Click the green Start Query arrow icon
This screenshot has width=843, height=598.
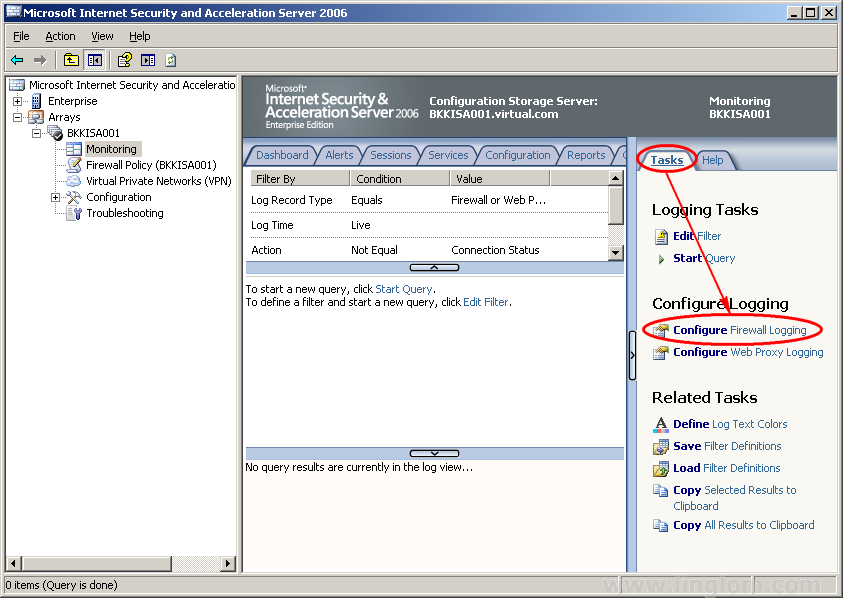click(661, 259)
